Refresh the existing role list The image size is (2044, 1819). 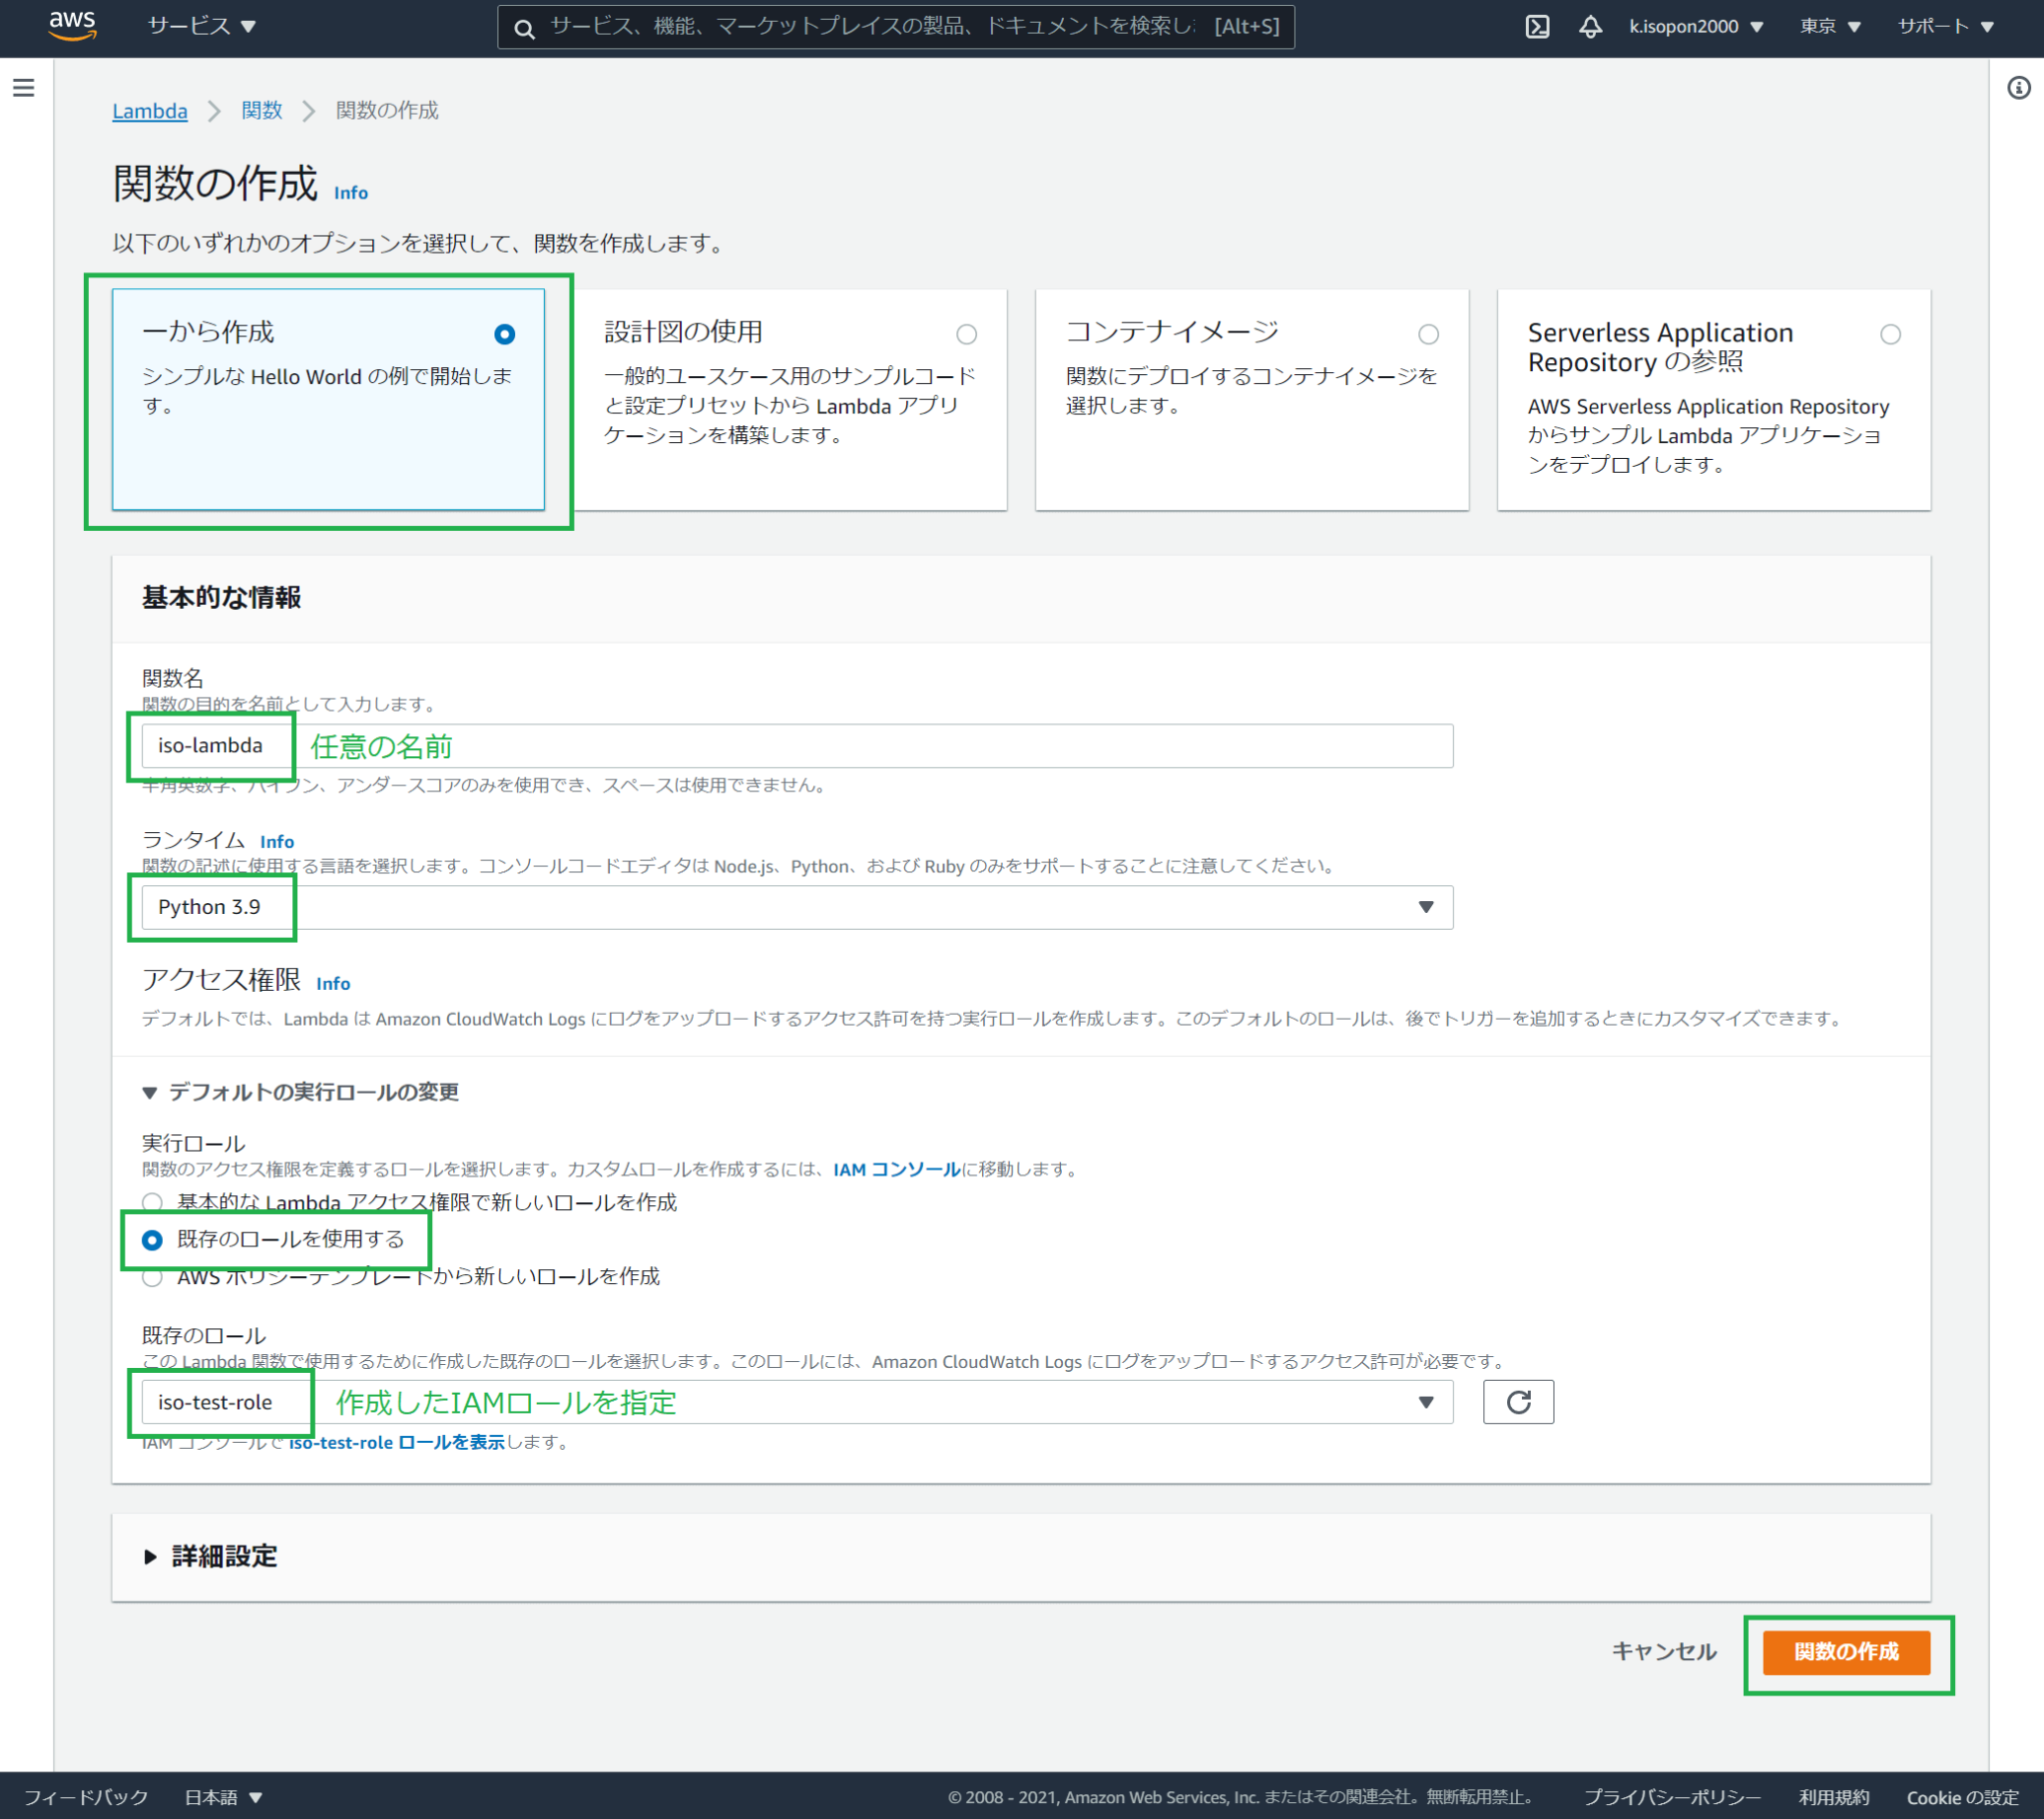pyautogui.click(x=1518, y=1402)
